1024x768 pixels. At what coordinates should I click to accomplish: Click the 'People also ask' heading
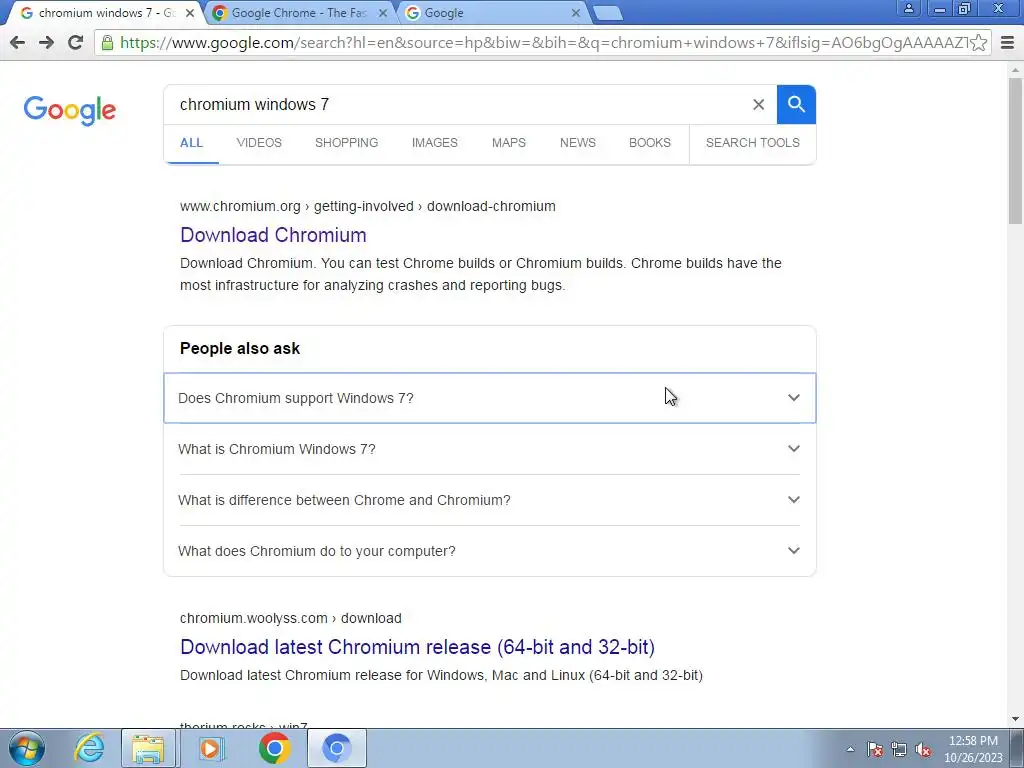pos(240,349)
